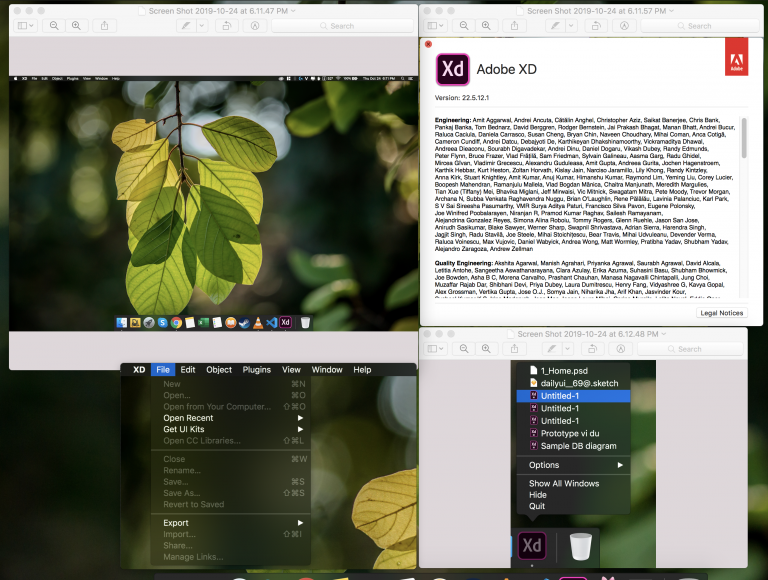Show the Markup toolbar in the 6.12.48 PM window
This screenshot has width=768, height=580.
point(621,348)
